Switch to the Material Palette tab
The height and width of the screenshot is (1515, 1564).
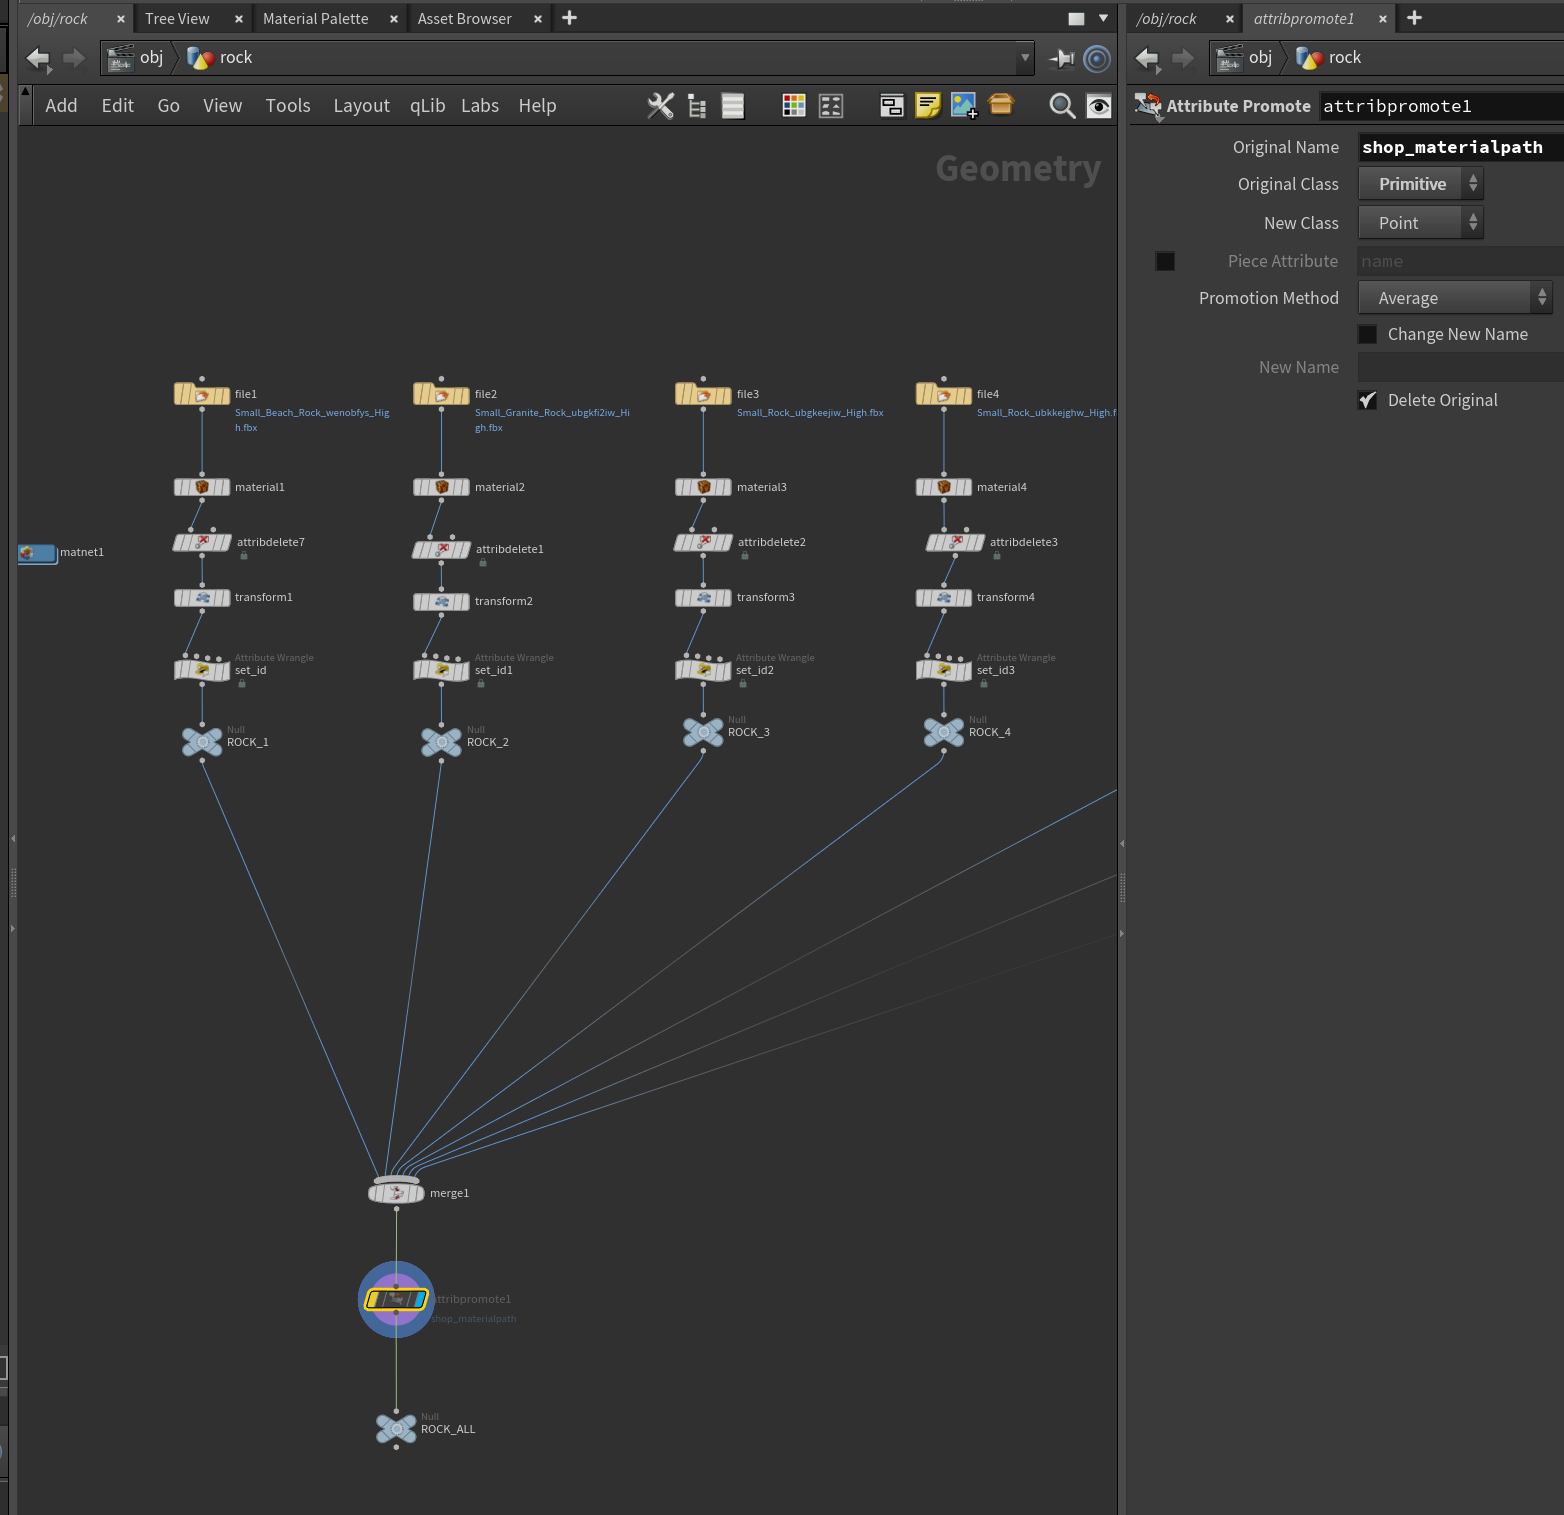(315, 19)
